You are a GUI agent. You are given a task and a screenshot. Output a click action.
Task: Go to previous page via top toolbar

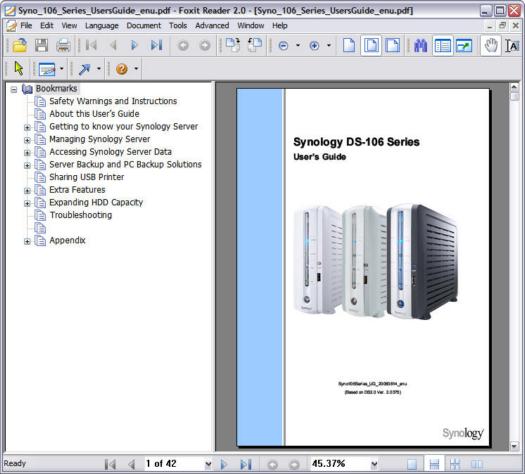(x=113, y=45)
